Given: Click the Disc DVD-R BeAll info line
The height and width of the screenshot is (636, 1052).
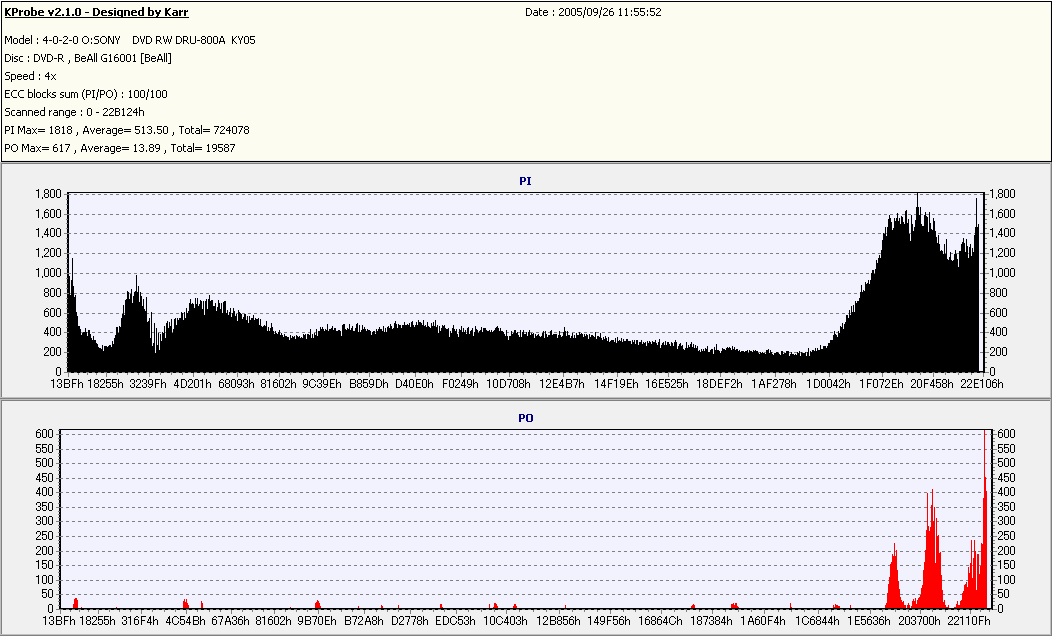Looking at the screenshot, I should coord(88,58).
